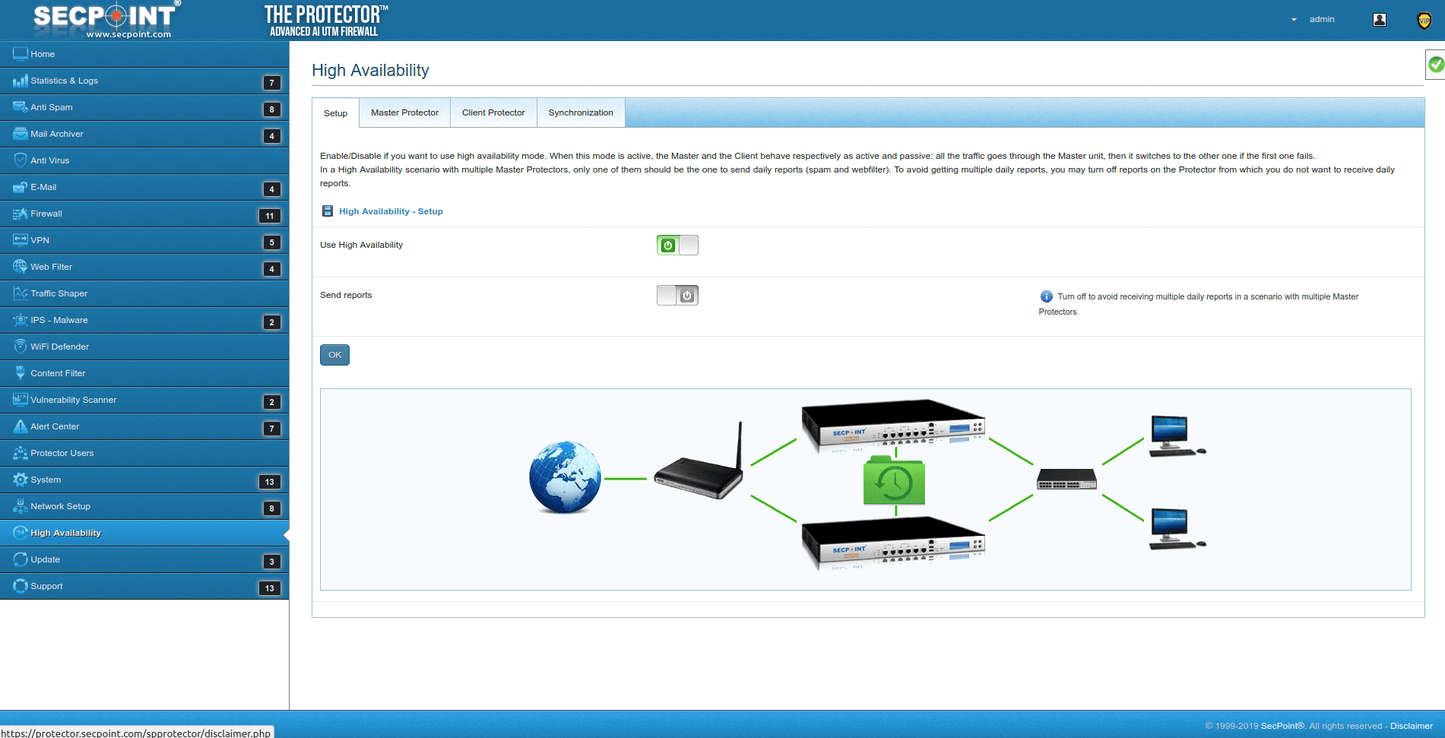This screenshot has width=1445, height=738.
Task: Click the OK button
Action: [334, 354]
